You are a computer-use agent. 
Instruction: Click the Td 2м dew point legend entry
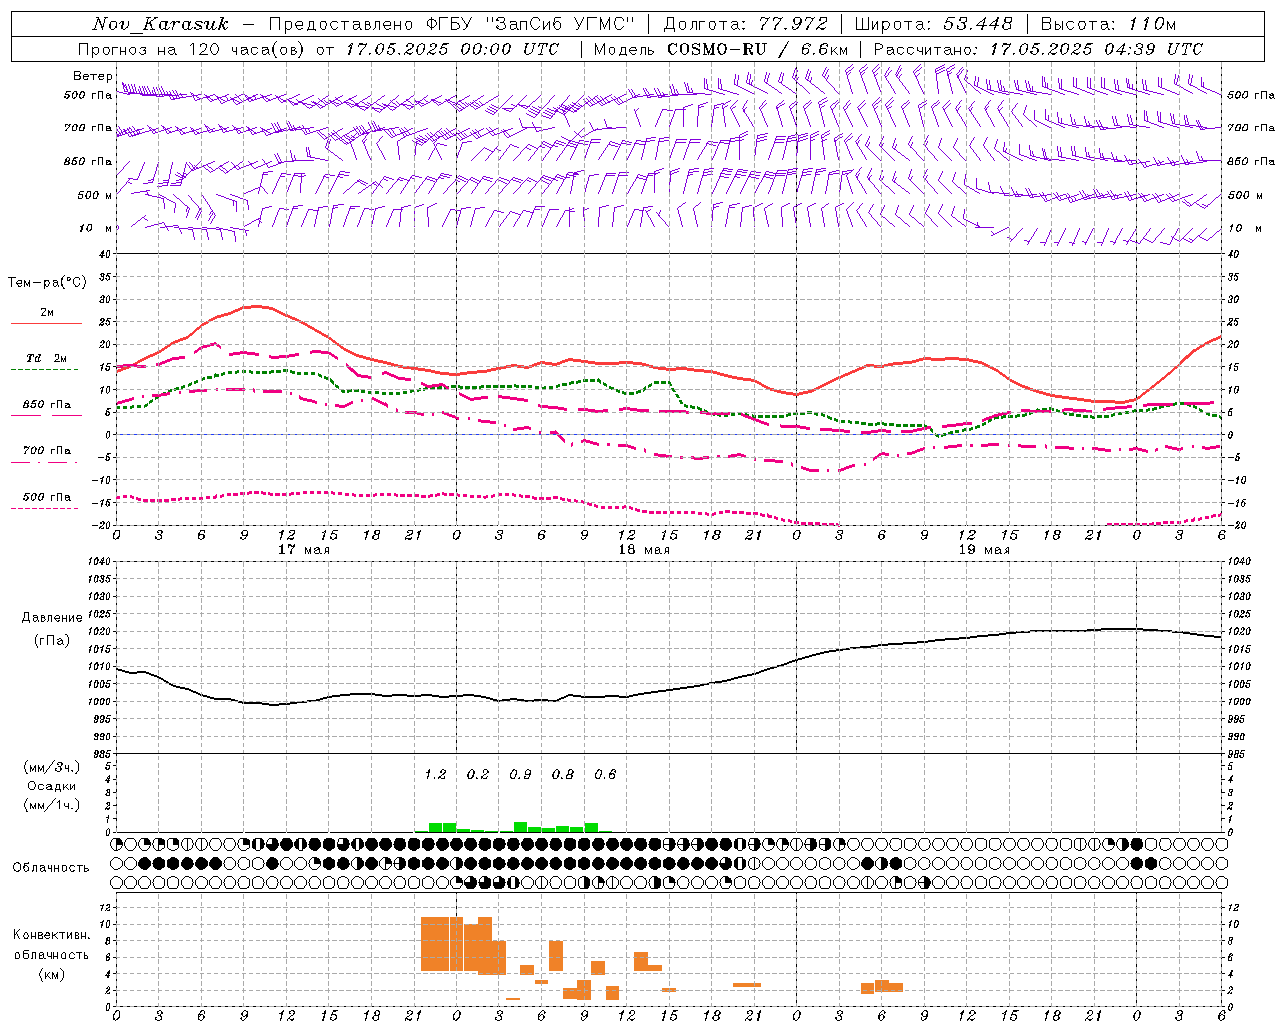coord(46,358)
